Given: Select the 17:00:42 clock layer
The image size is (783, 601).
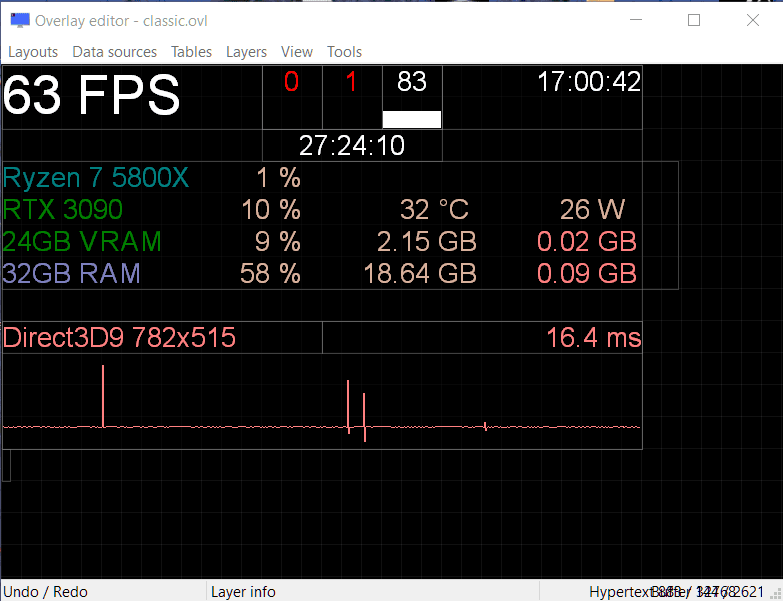Looking at the screenshot, I should point(589,82).
